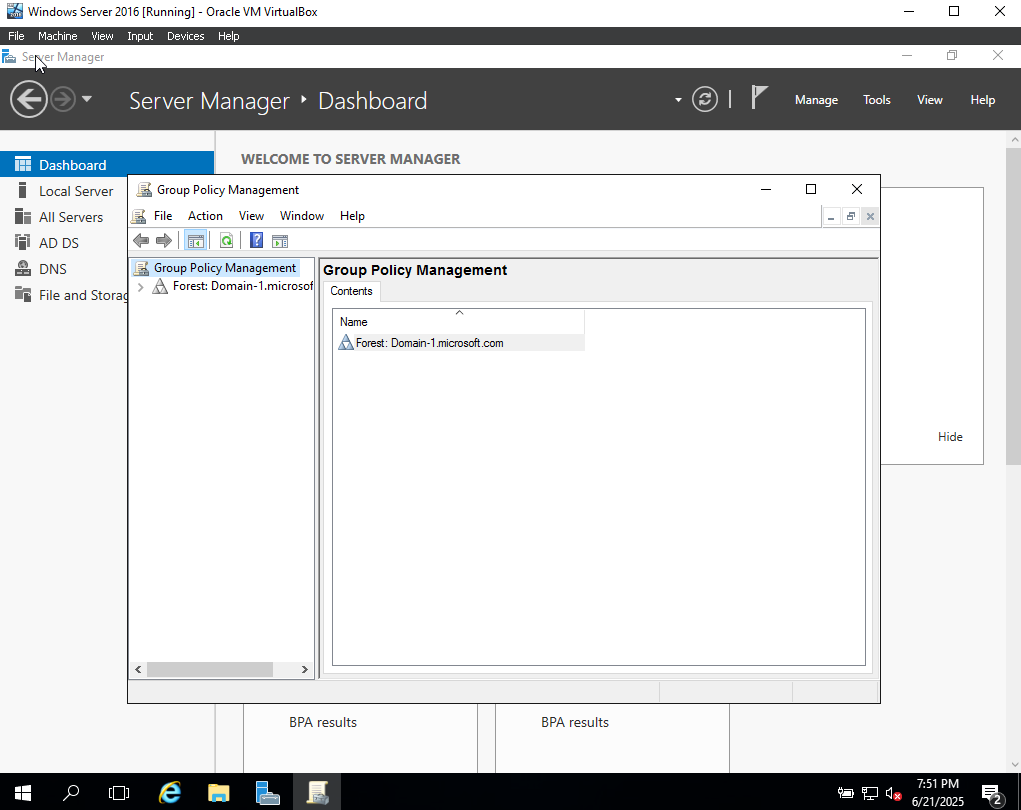Open File menu in Group Policy Management
Screen dimensions: 1021x810
coord(163,216)
